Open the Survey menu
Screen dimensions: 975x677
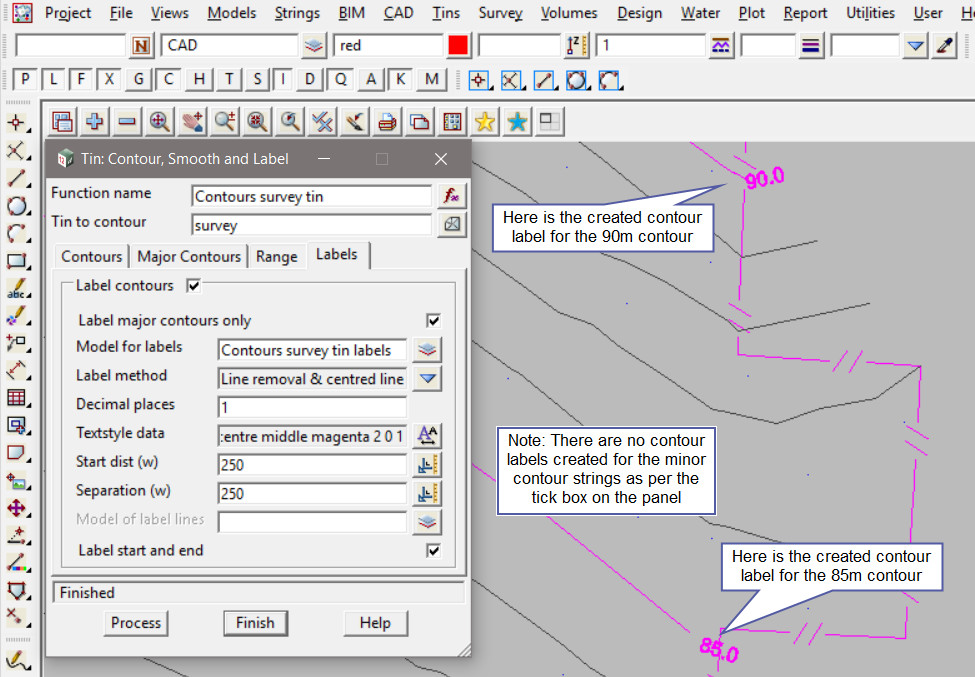[x=501, y=13]
